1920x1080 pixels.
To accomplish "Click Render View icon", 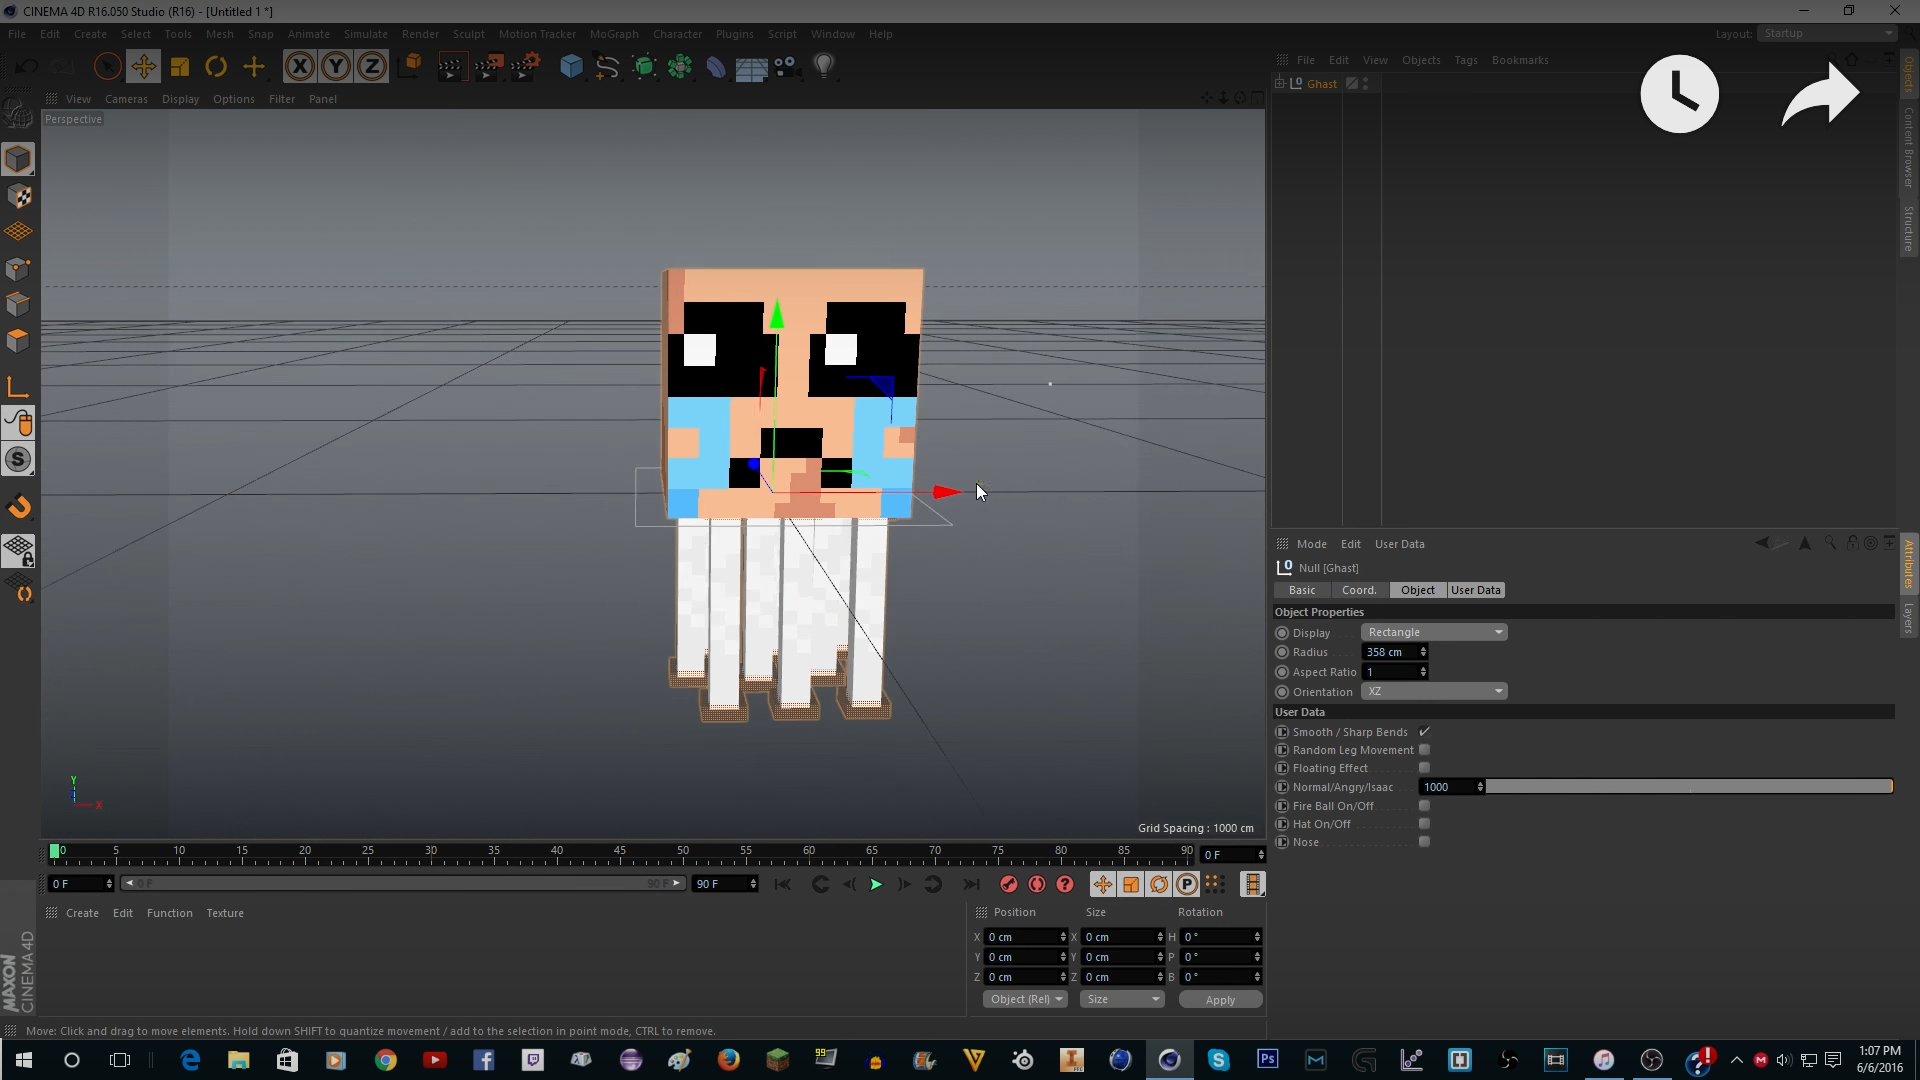I will tap(451, 67).
